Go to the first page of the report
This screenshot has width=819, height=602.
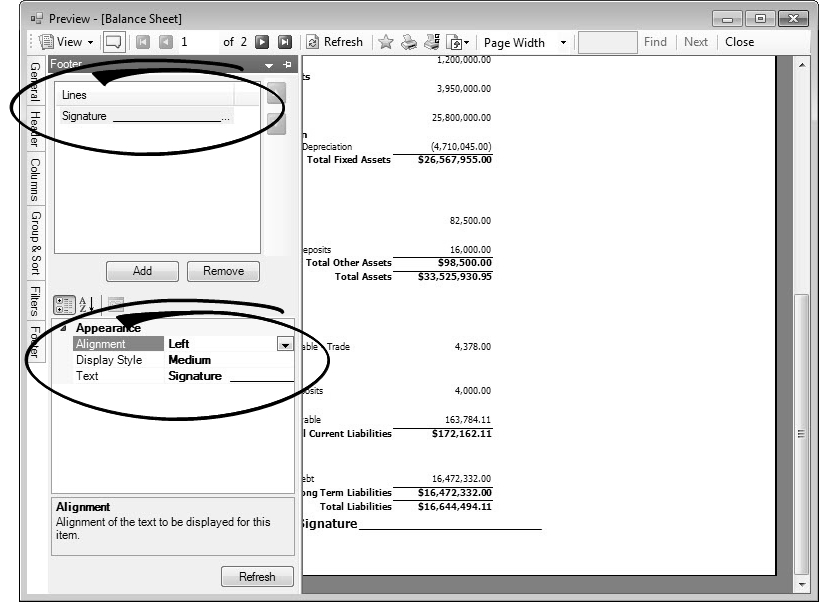(143, 42)
